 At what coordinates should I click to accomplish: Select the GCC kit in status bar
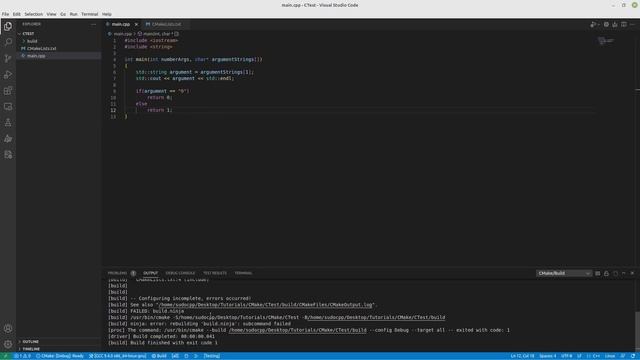pyautogui.click(x=118, y=356)
